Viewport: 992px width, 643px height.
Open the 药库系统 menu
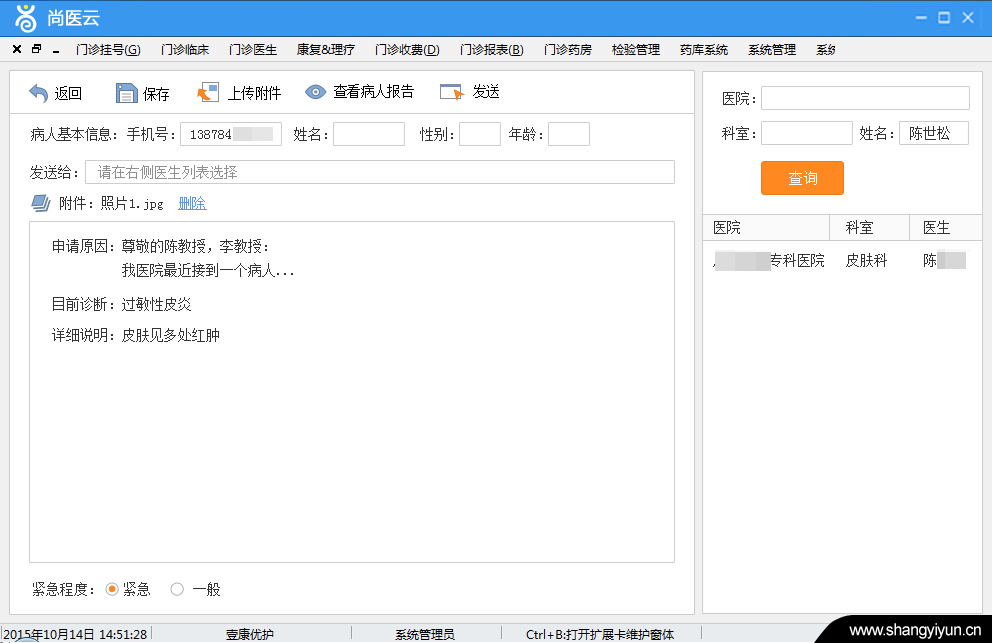[704, 49]
